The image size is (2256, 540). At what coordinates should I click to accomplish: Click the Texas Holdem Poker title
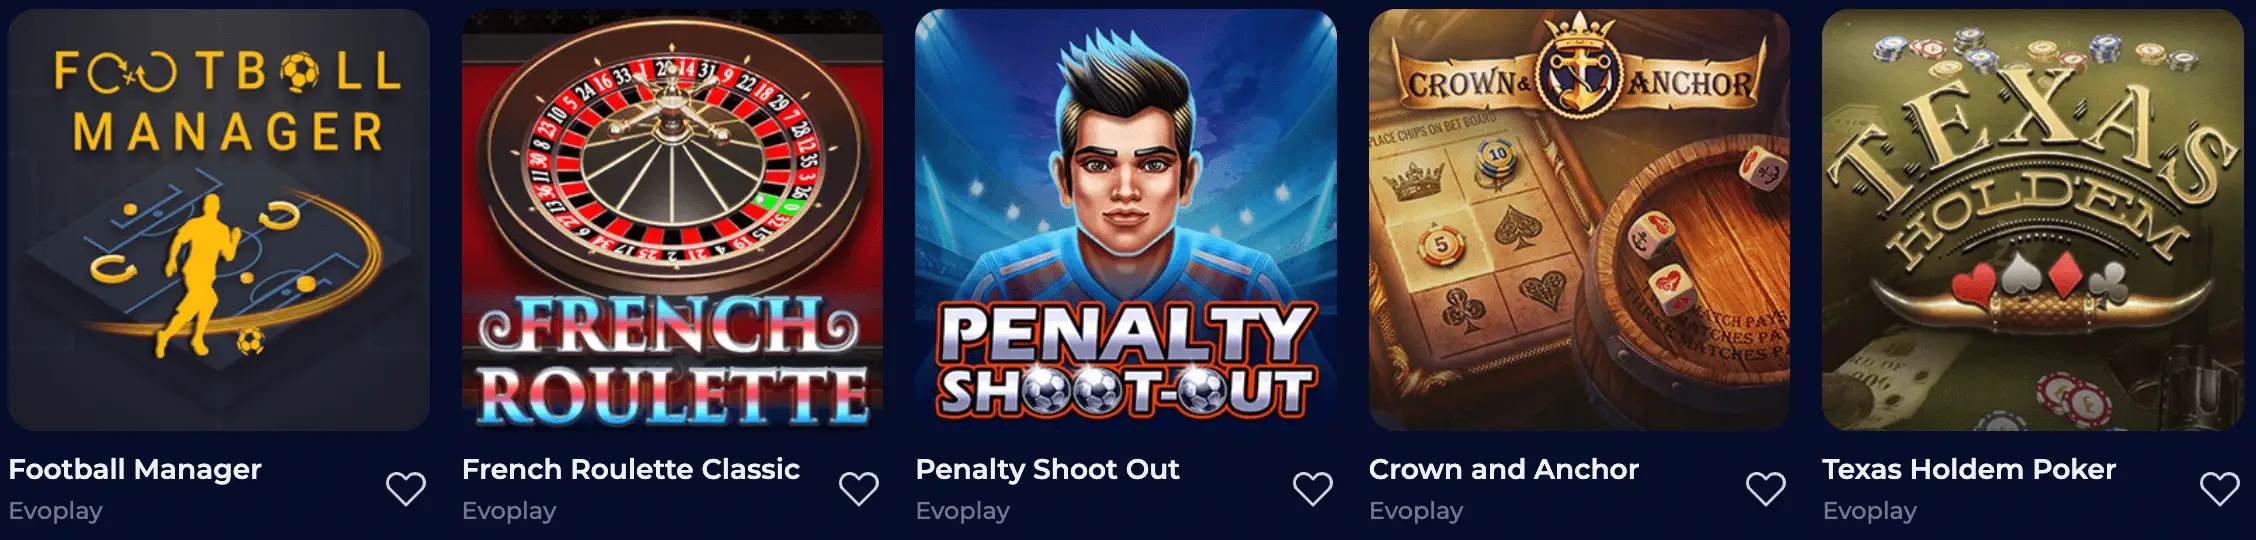point(1969,469)
